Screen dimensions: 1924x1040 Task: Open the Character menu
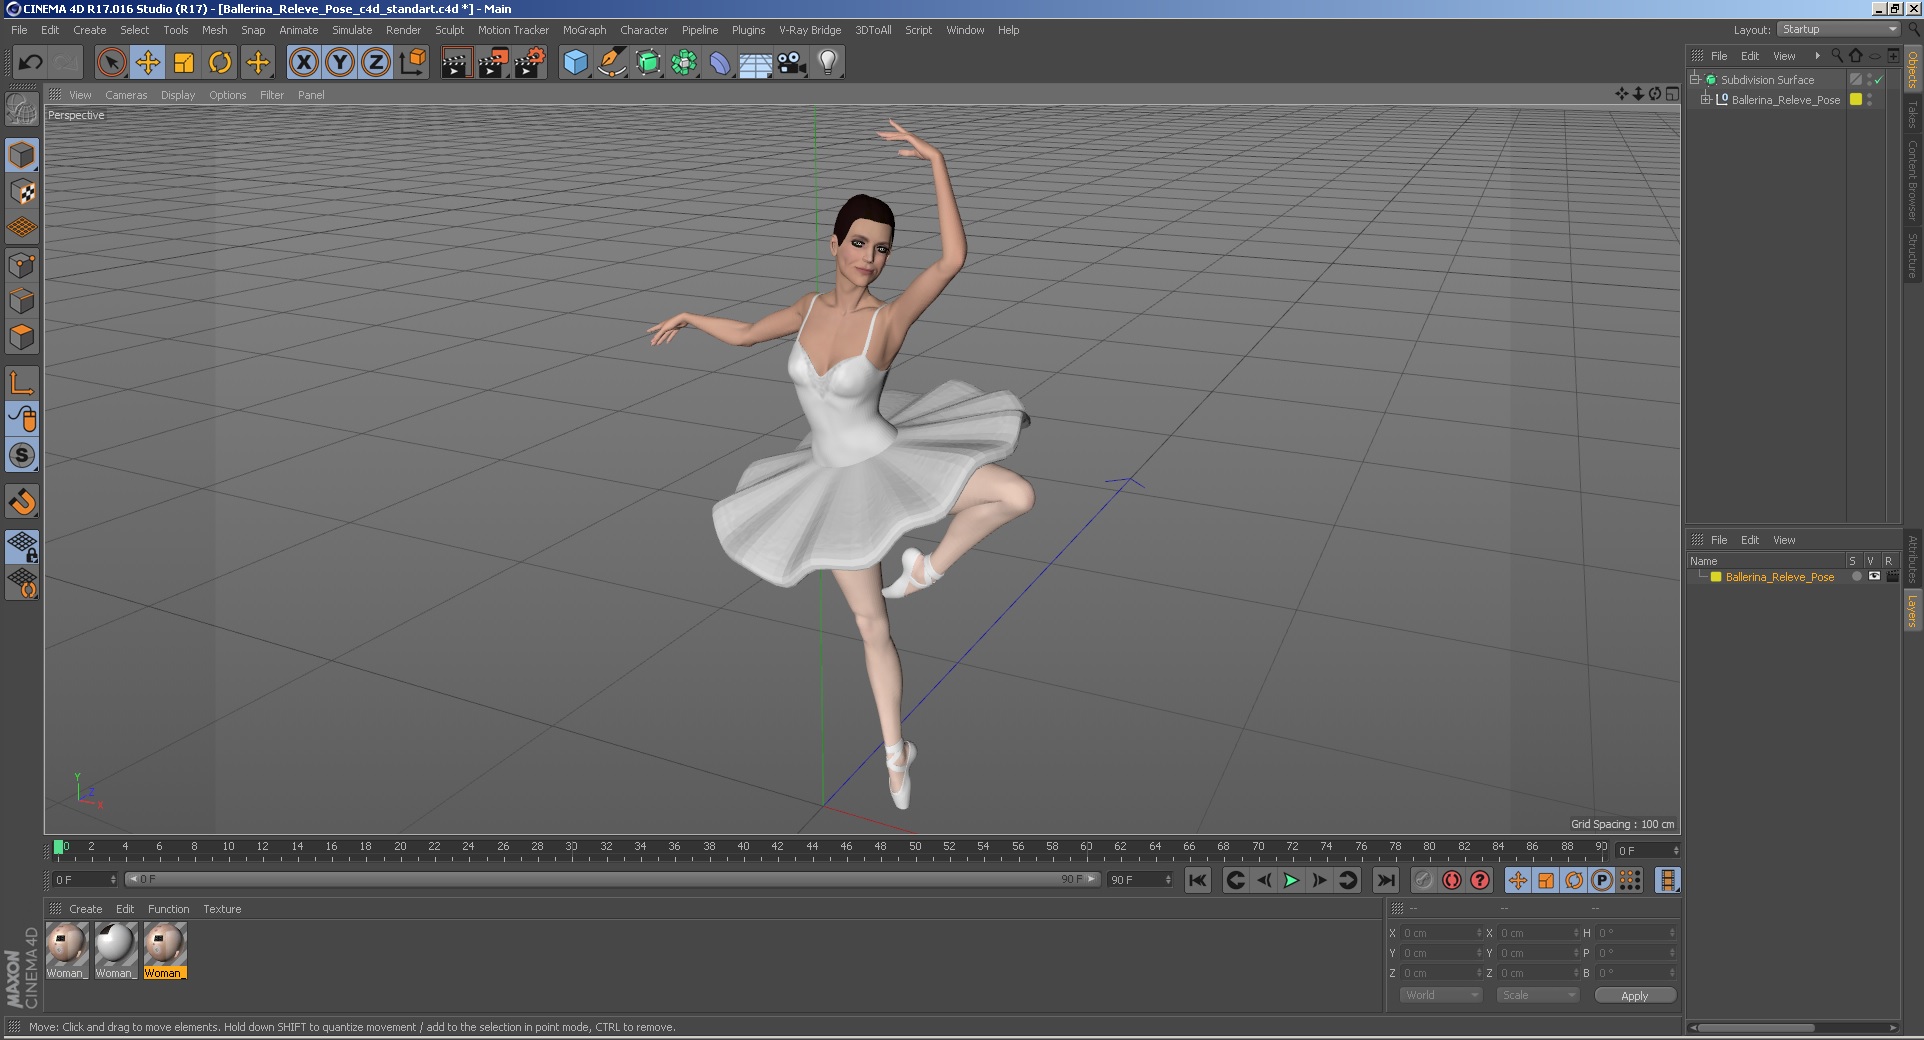click(x=643, y=30)
